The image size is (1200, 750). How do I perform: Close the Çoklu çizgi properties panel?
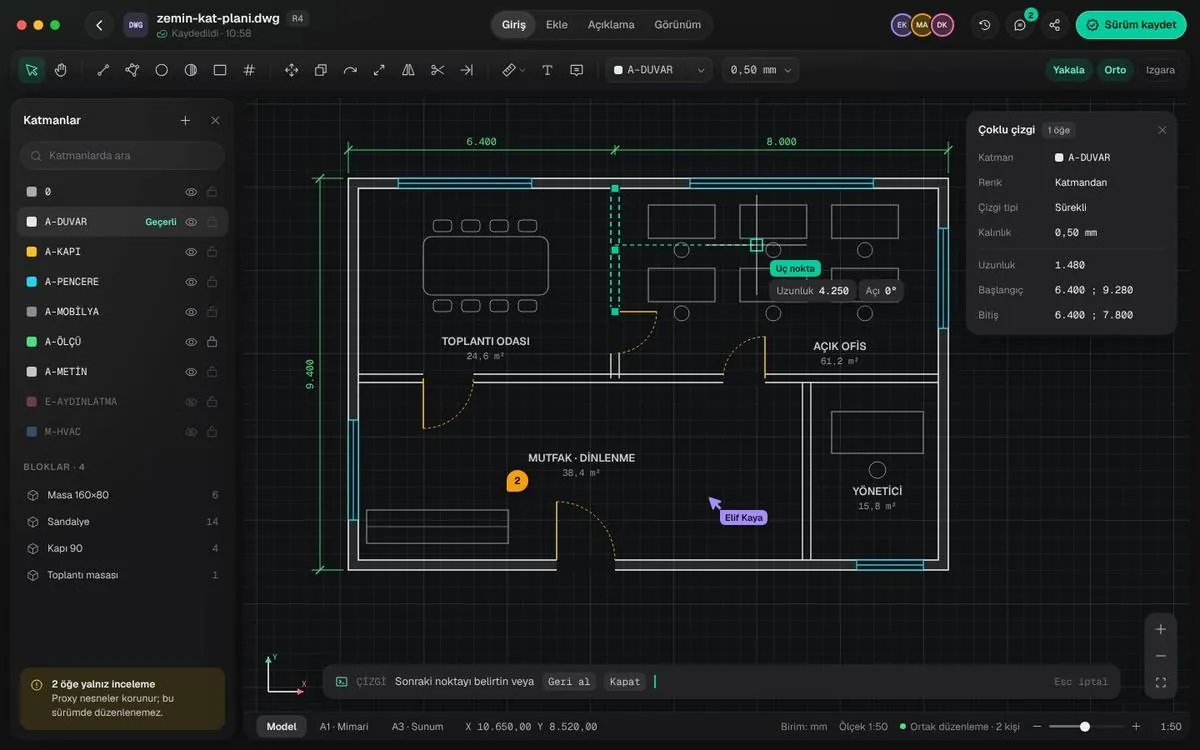[x=1162, y=130]
